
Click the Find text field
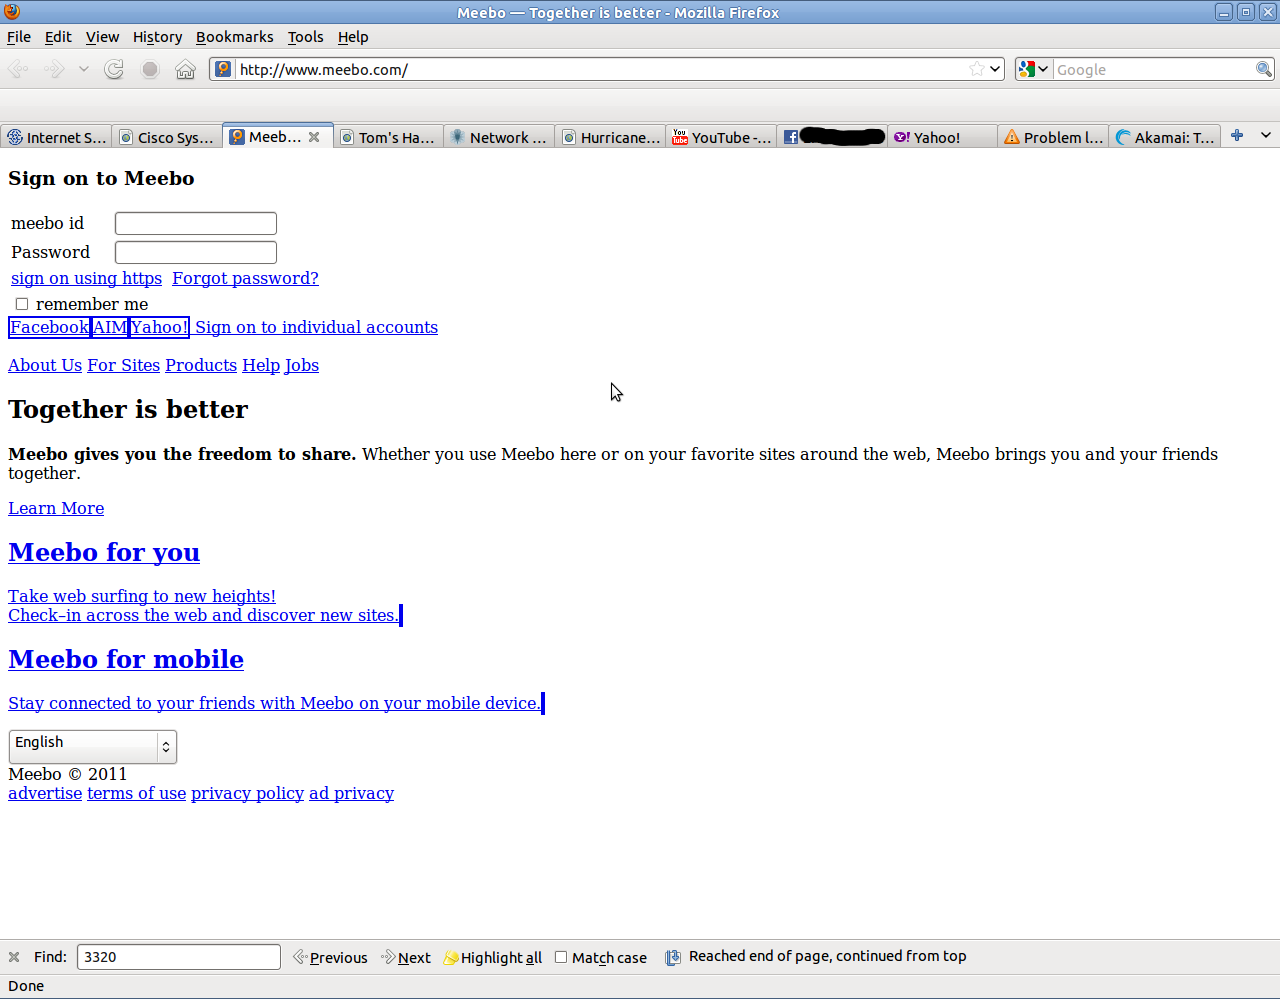point(179,957)
